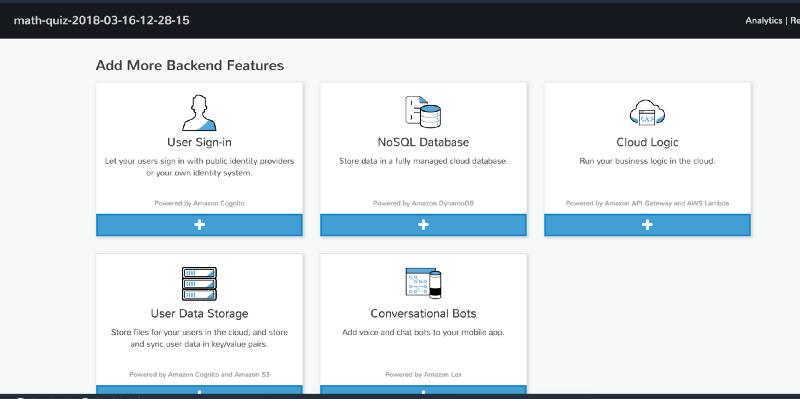Click 'Powered by Amazon Cognito and Amazon S3'
Viewport: 800px width, 399px height.
pyautogui.click(x=199, y=375)
